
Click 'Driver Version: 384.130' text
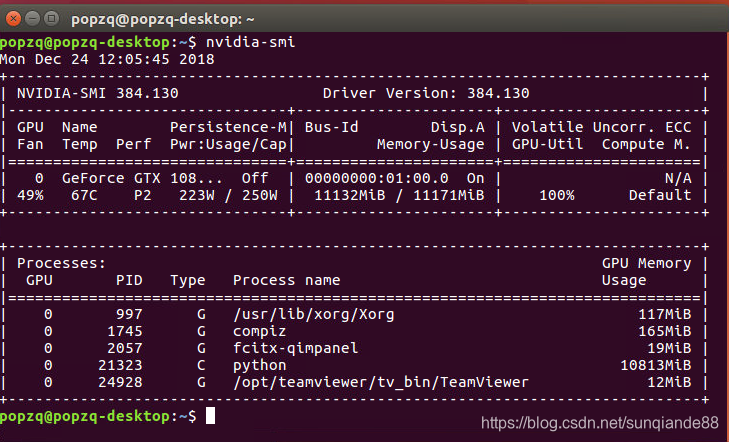[426, 93]
